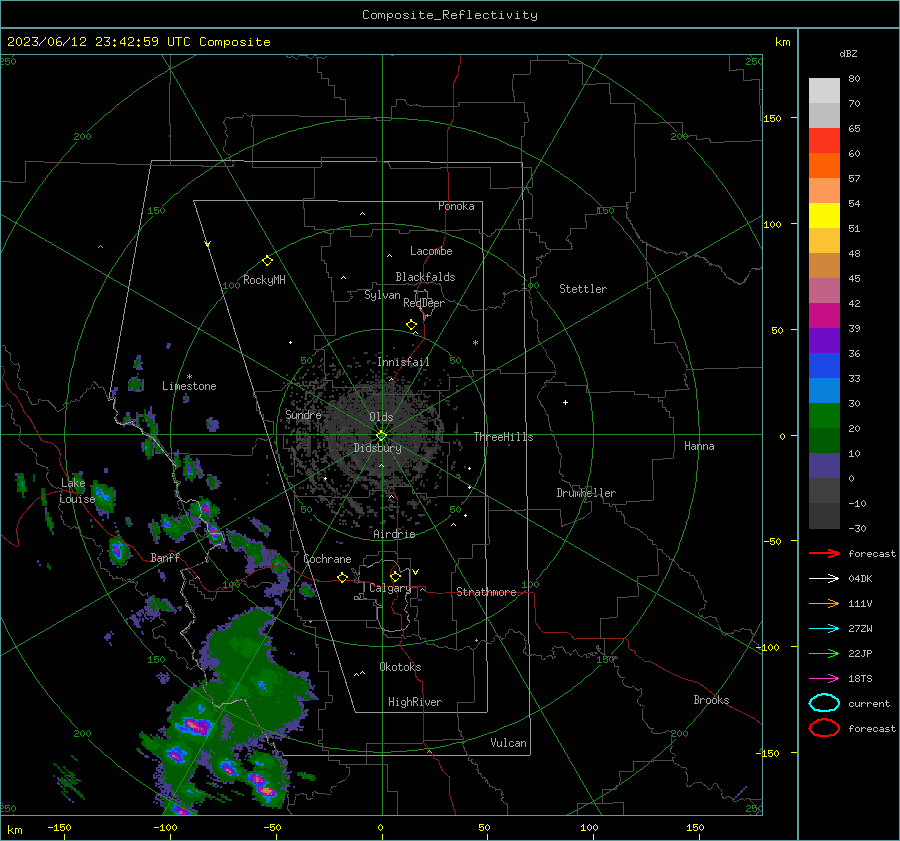Click the green 22JP arrow icon
900x841 pixels.
[x=824, y=653]
